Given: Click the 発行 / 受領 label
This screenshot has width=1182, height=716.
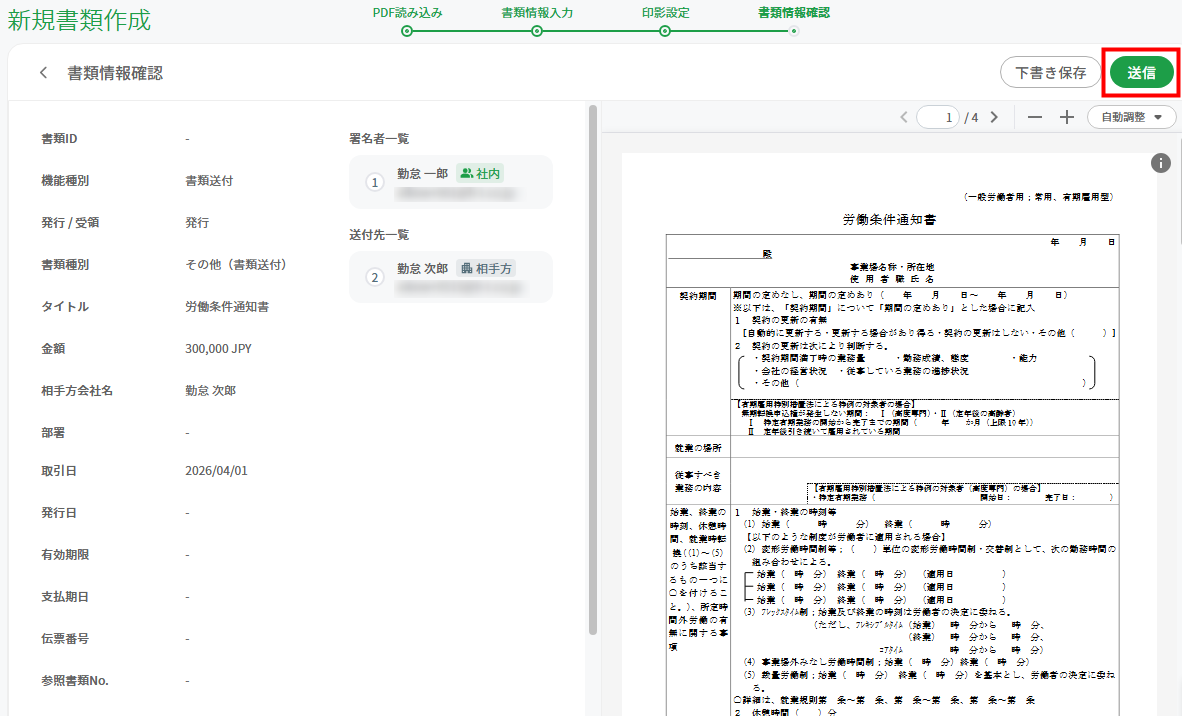Looking at the screenshot, I should pyautogui.click(x=70, y=222).
